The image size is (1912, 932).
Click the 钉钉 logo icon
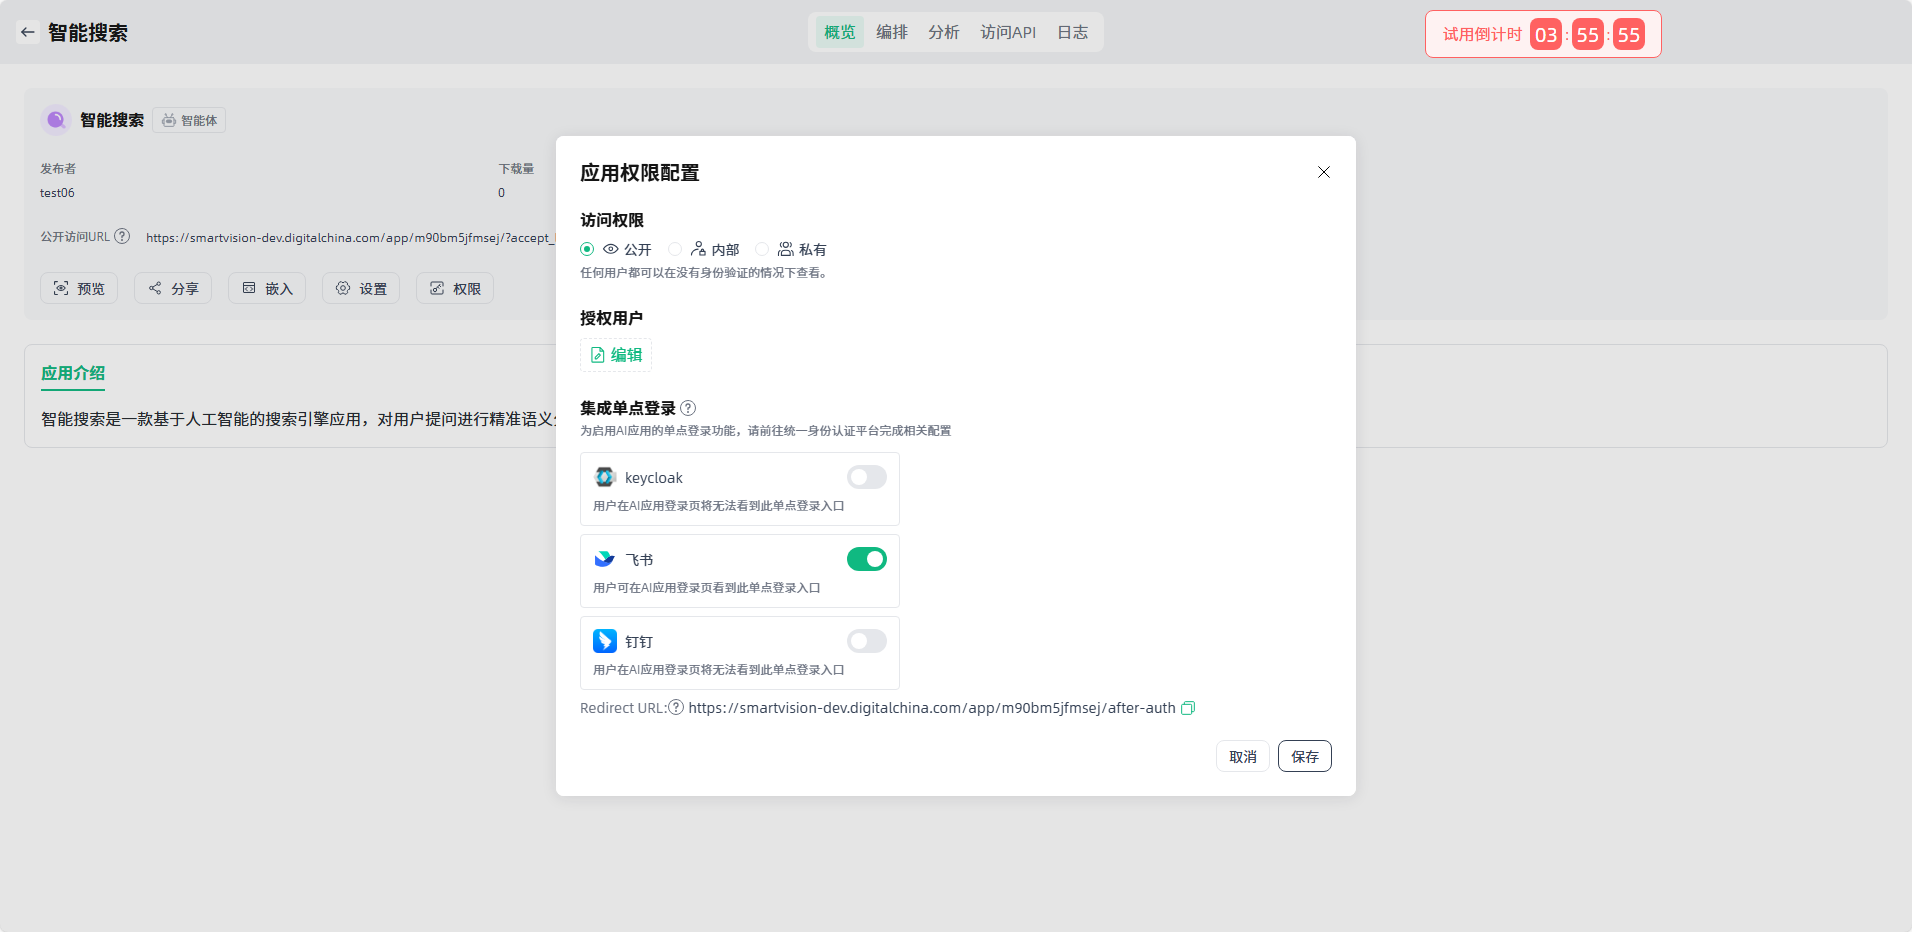[605, 641]
